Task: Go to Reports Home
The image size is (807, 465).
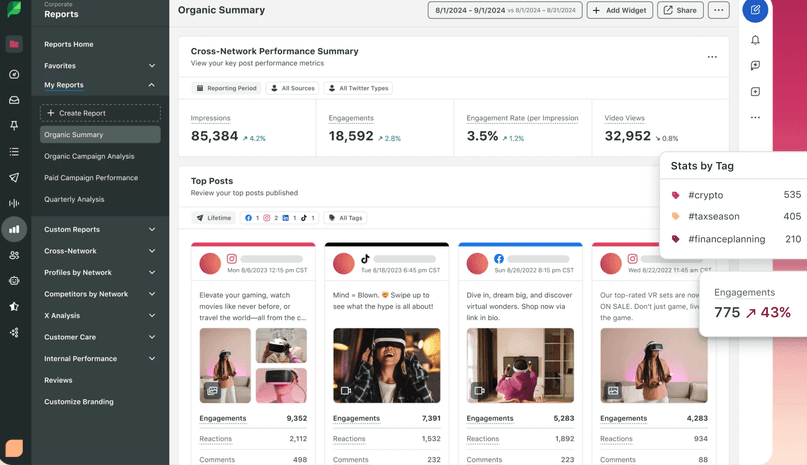Action: [x=68, y=44]
